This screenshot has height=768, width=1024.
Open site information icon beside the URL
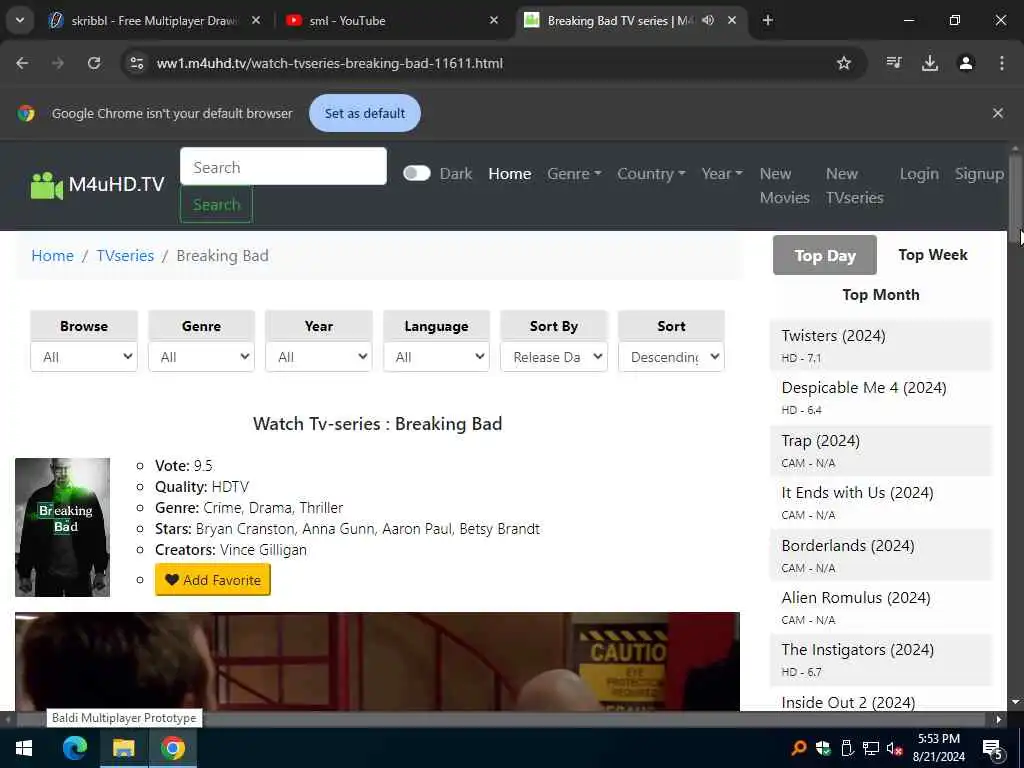(136, 63)
